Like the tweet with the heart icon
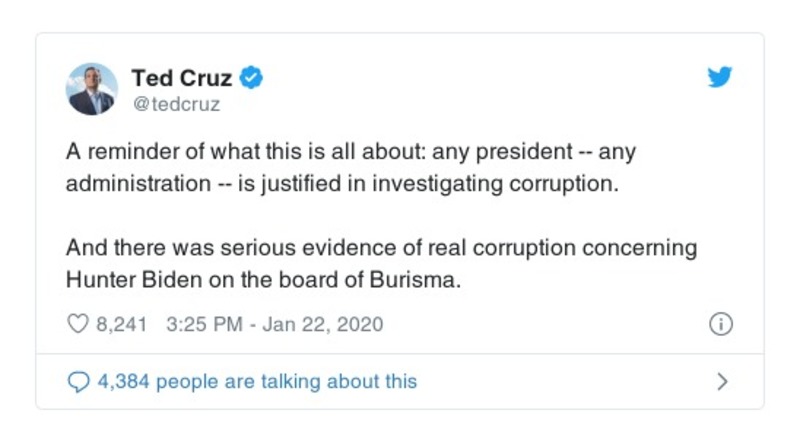This screenshot has width=800, height=445. [x=76, y=325]
